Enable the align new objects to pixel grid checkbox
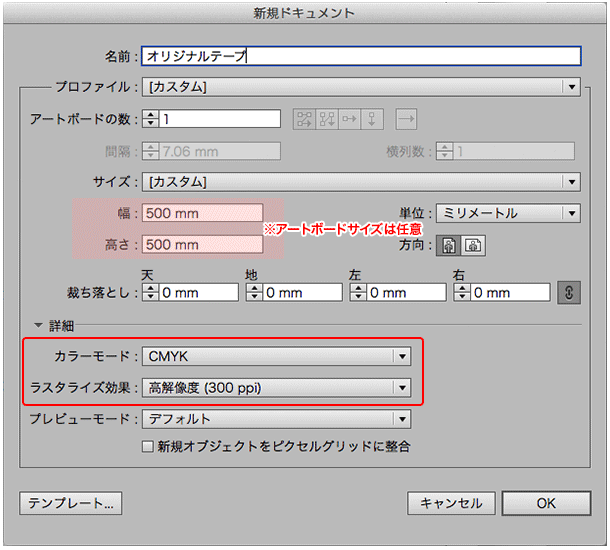 click(x=148, y=446)
